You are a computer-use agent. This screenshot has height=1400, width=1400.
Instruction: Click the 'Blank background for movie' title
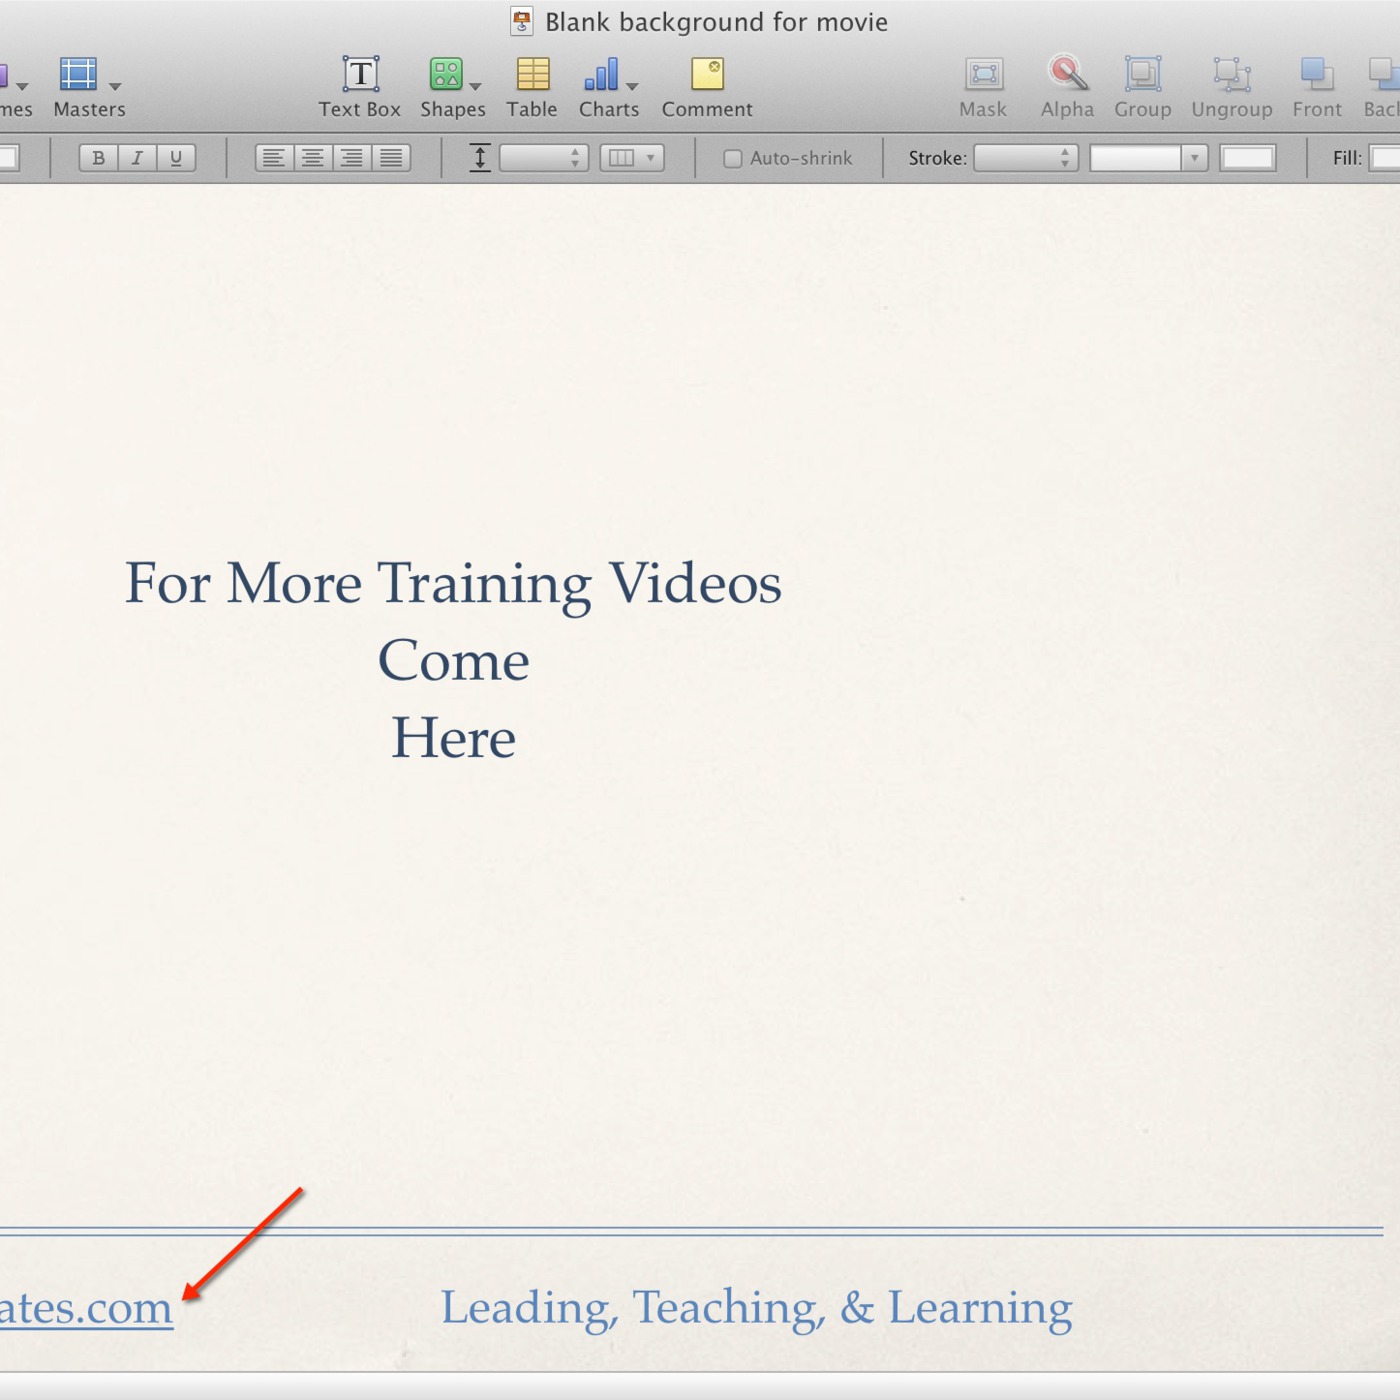[x=716, y=22]
